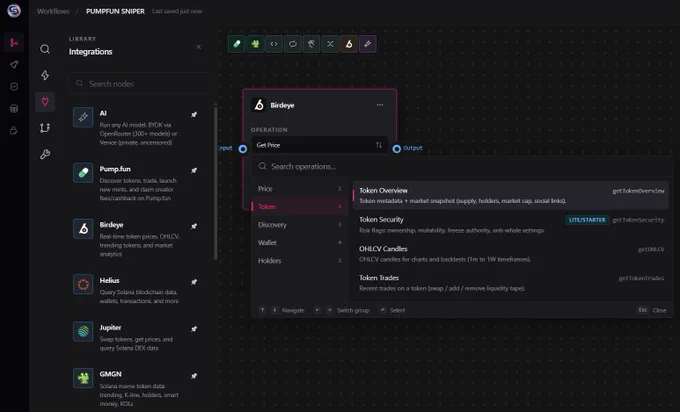Pin the Pump.fun integration

pos(194,170)
